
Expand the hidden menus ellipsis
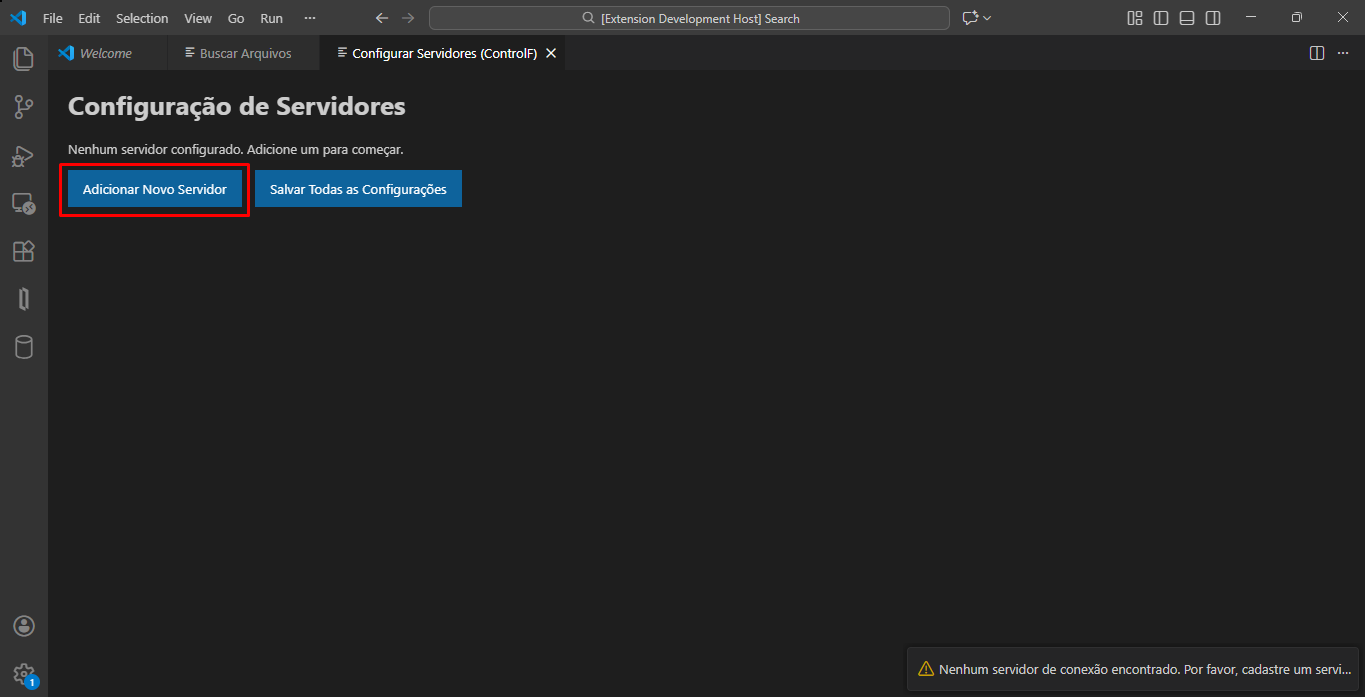(310, 18)
